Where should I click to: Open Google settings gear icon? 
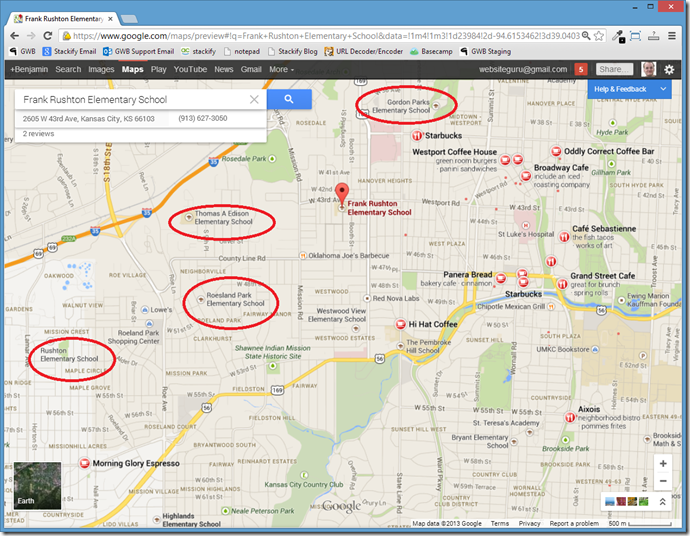click(669, 70)
